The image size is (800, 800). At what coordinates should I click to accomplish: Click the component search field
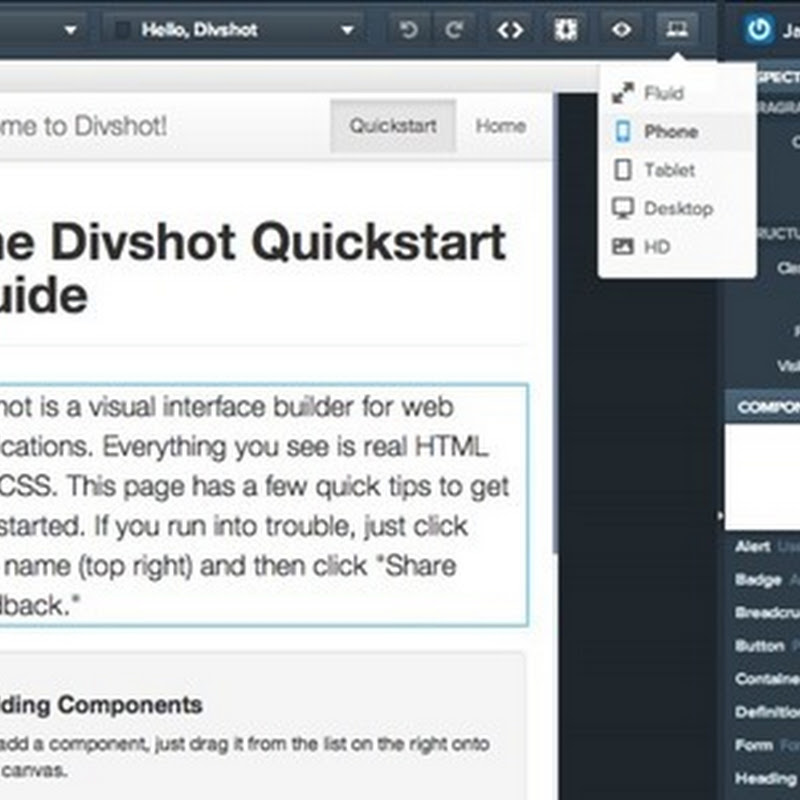[763, 476]
